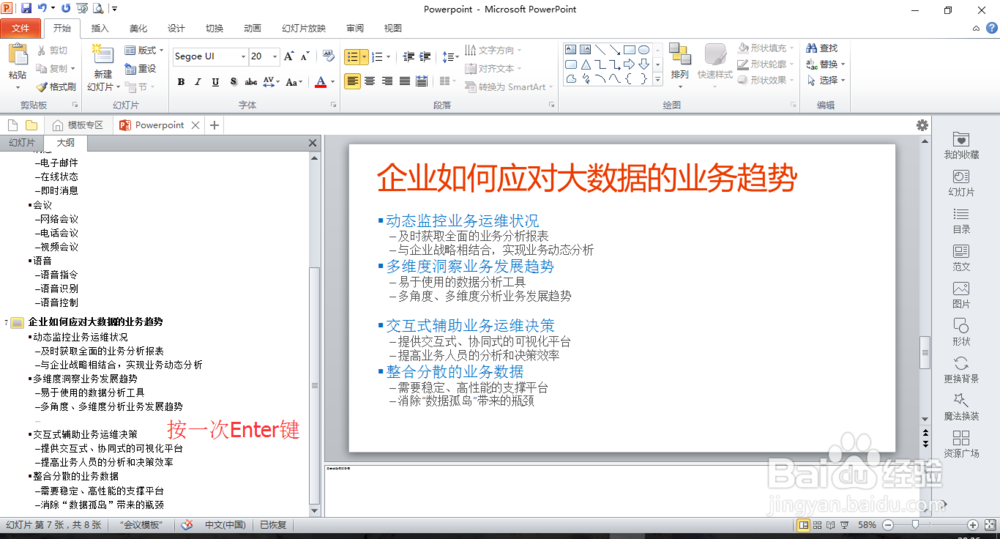The height and width of the screenshot is (539, 1000).
Task: Apply red font color swatch
Action: tap(321, 82)
